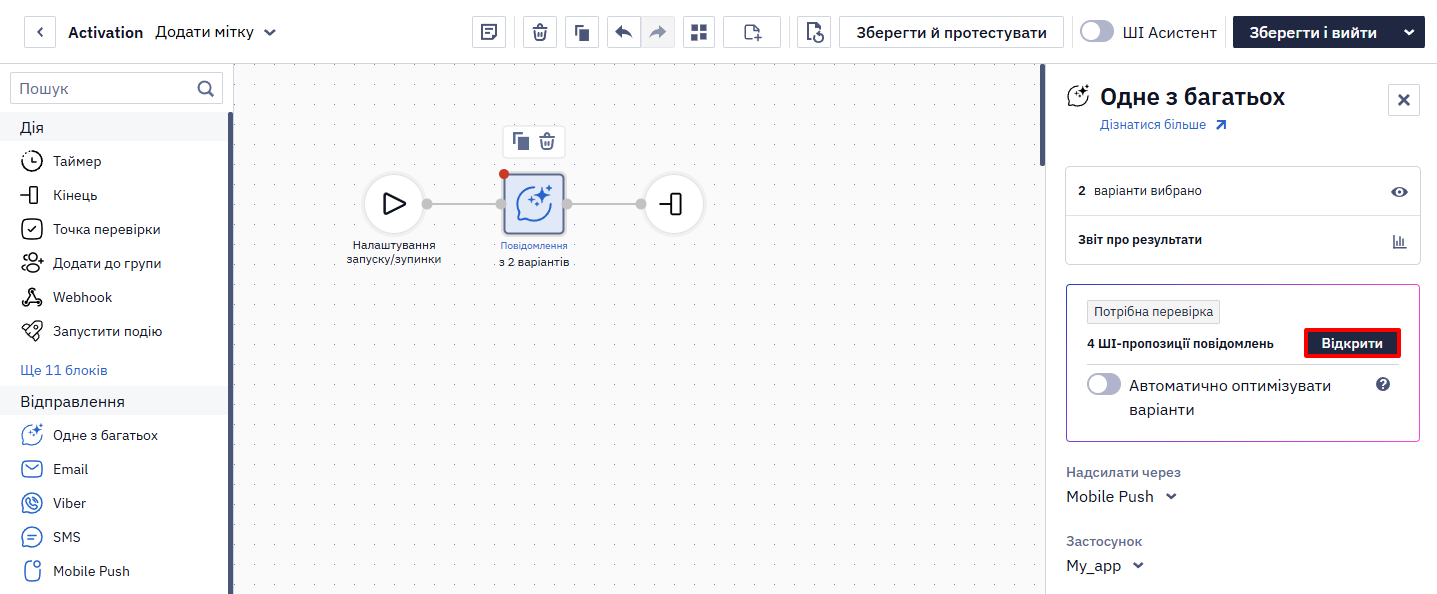The width and height of the screenshot is (1437, 594).
Task: Follow the Дізнатися більше link
Action: [1163, 125]
